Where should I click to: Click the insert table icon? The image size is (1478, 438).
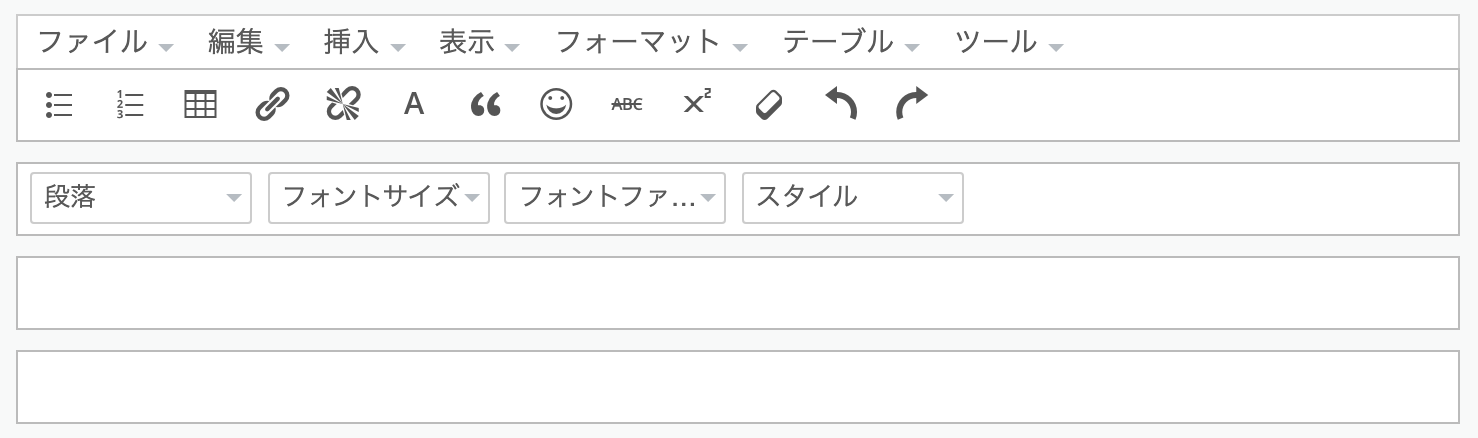click(x=201, y=104)
